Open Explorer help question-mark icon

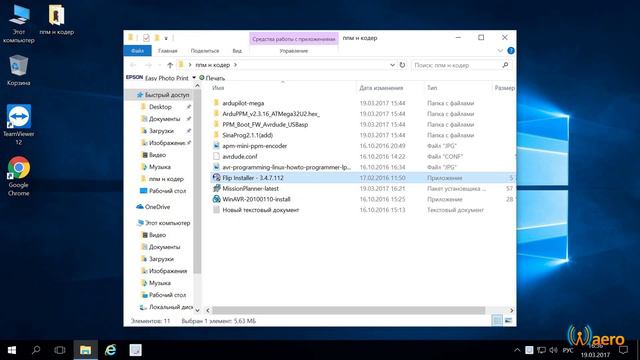click(511, 51)
